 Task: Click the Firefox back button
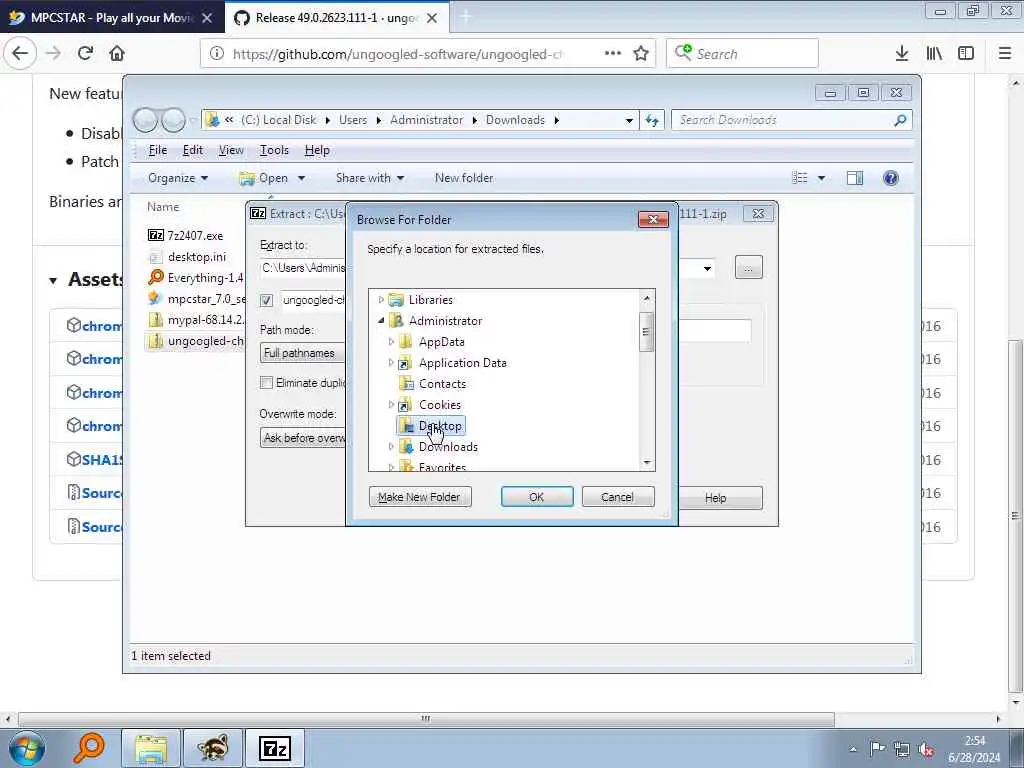(x=20, y=53)
